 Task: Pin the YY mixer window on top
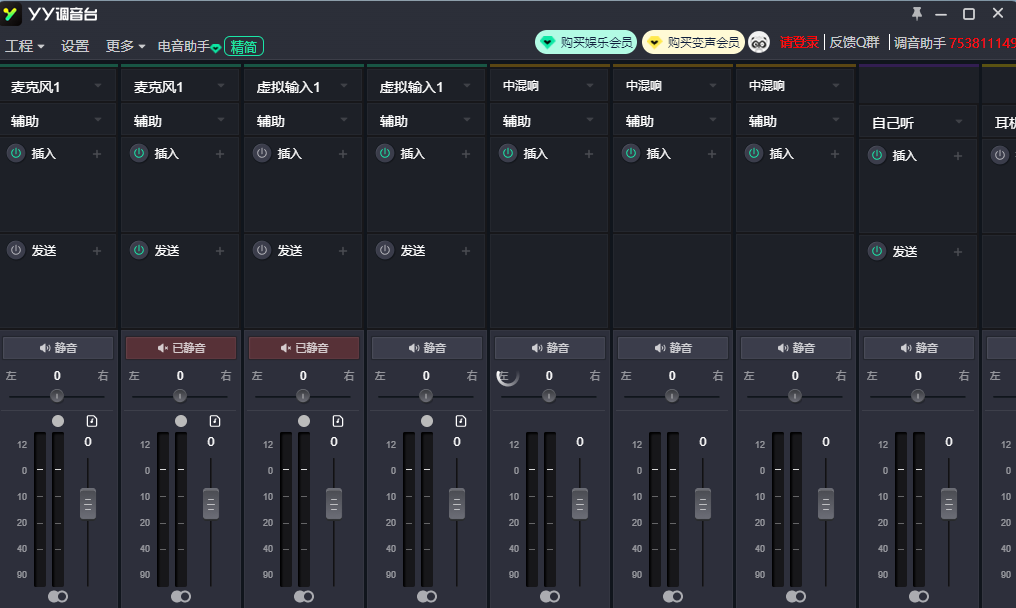pos(916,14)
